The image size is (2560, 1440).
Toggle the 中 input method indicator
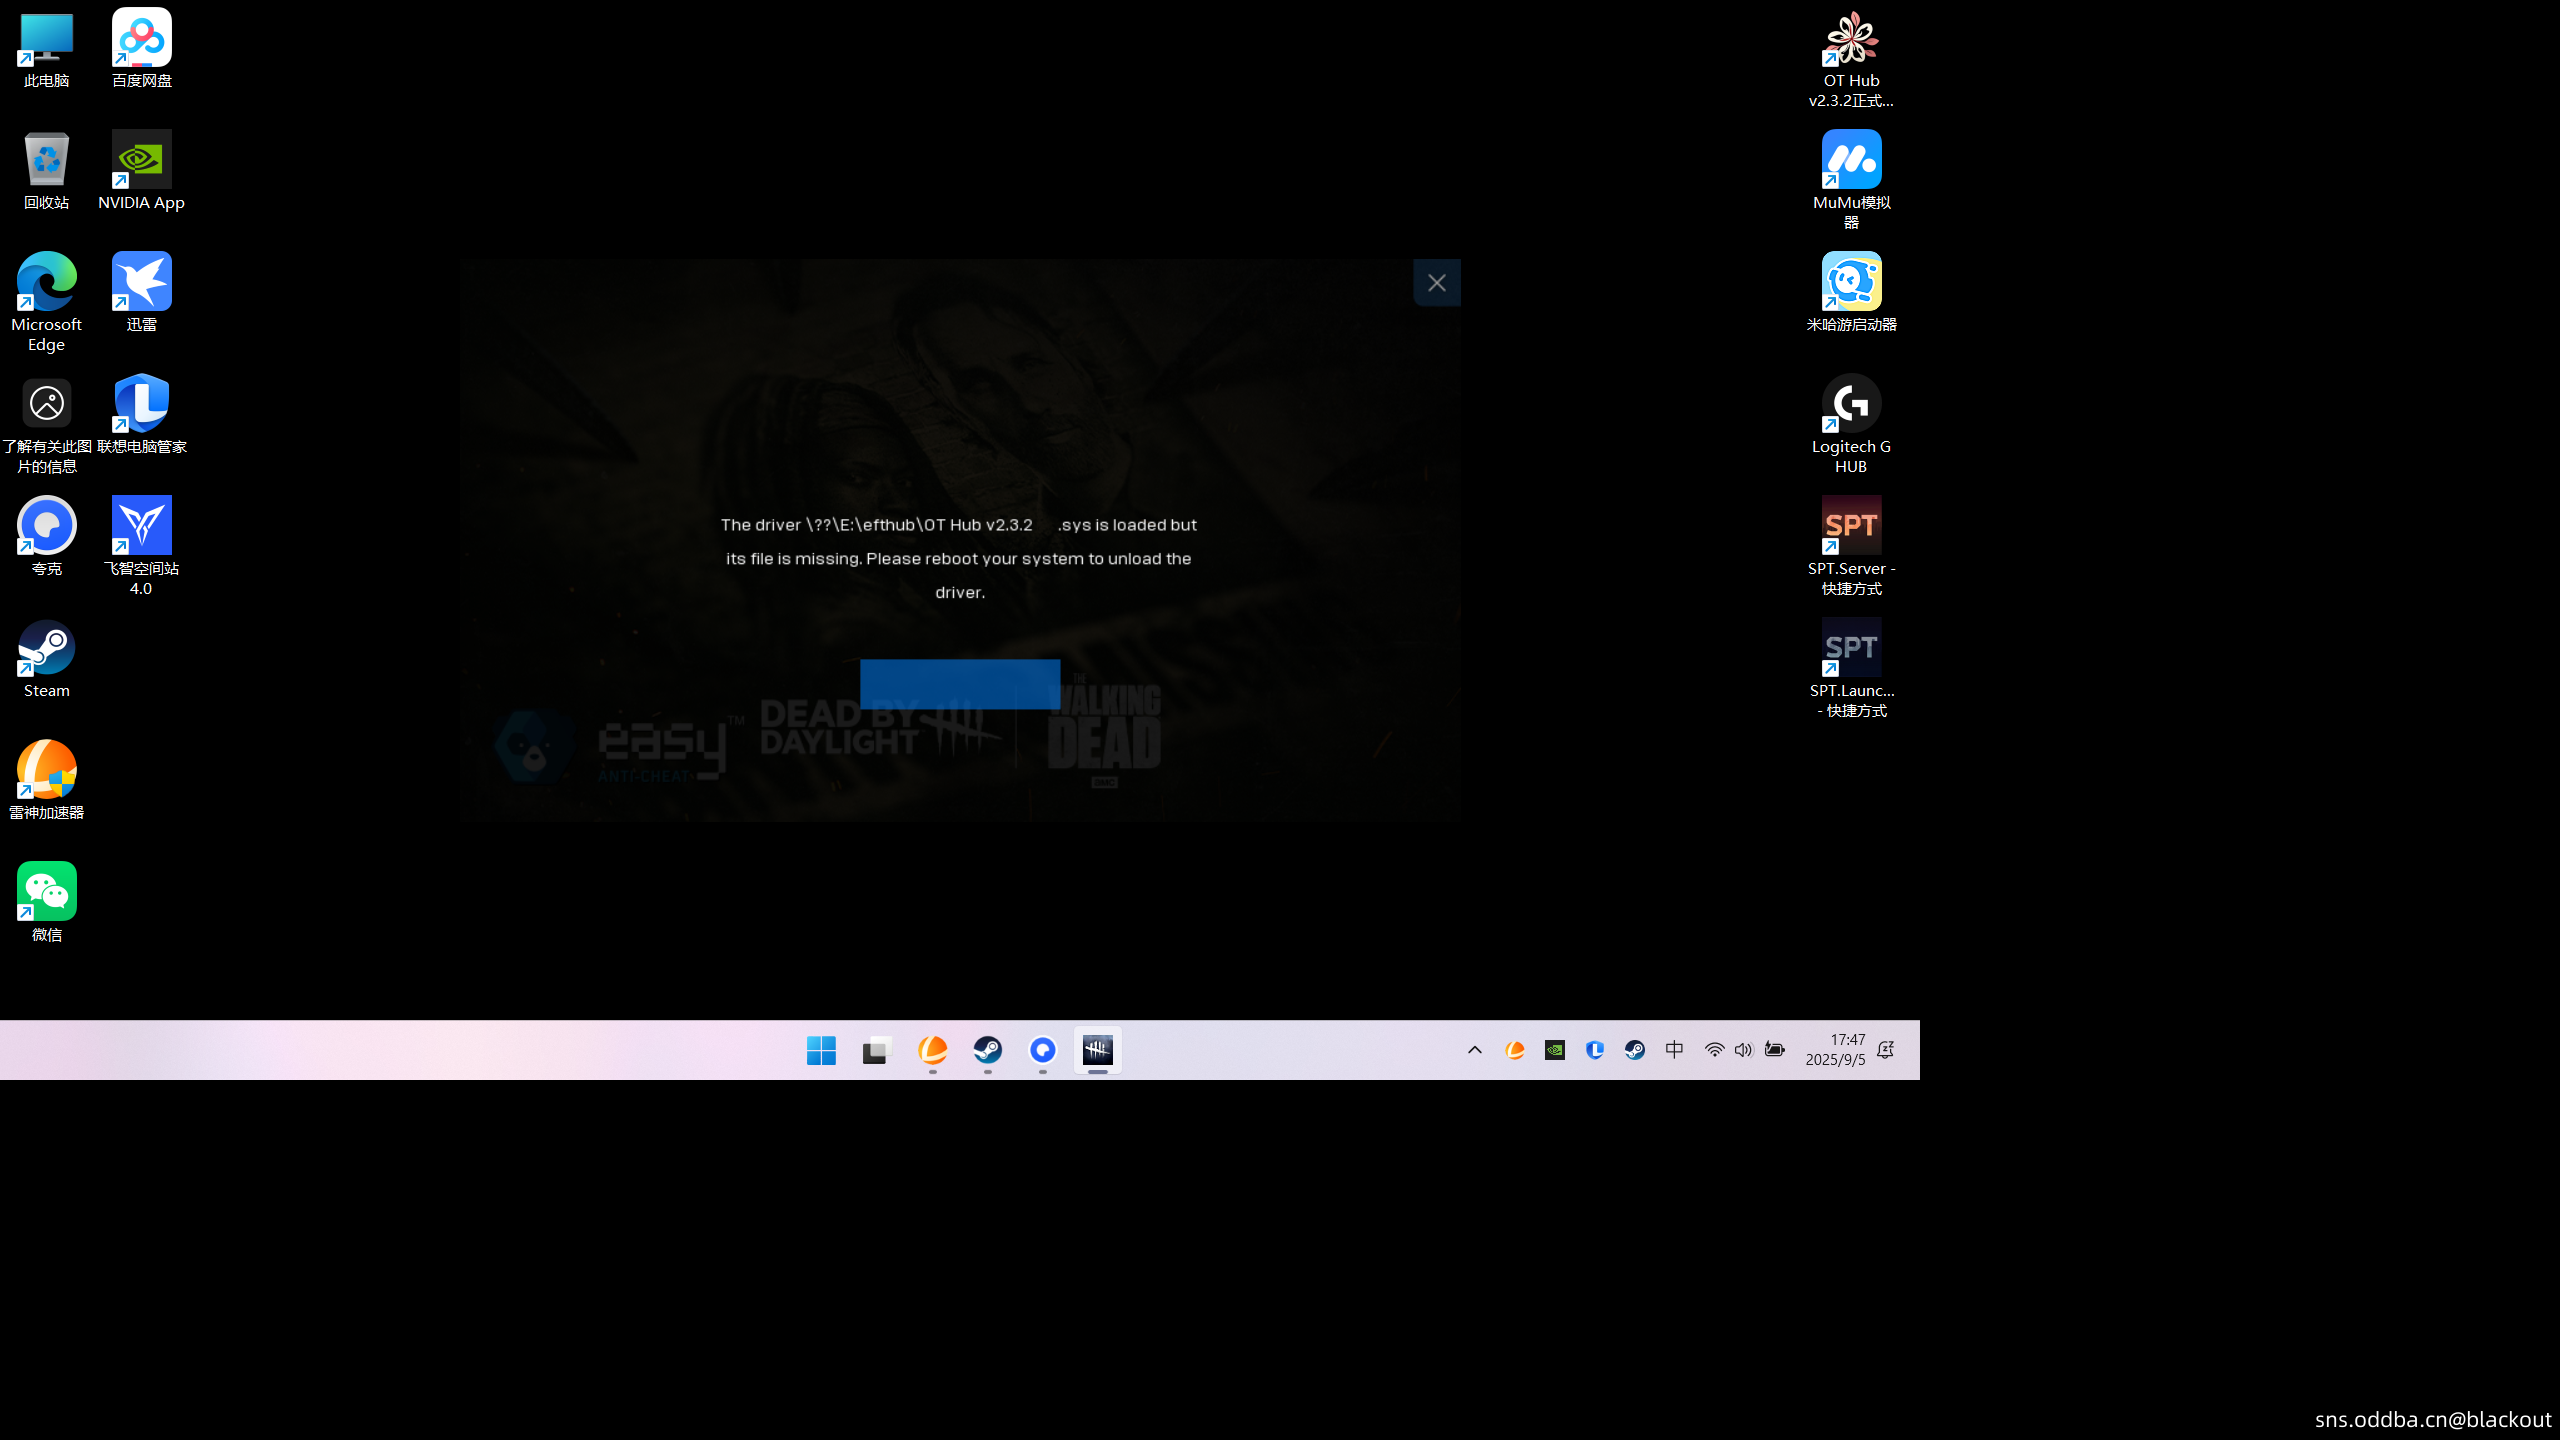[x=1675, y=1050]
